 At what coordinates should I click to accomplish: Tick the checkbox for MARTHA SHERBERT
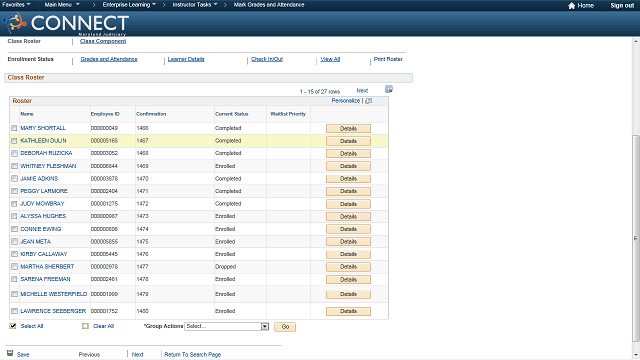click(14, 267)
